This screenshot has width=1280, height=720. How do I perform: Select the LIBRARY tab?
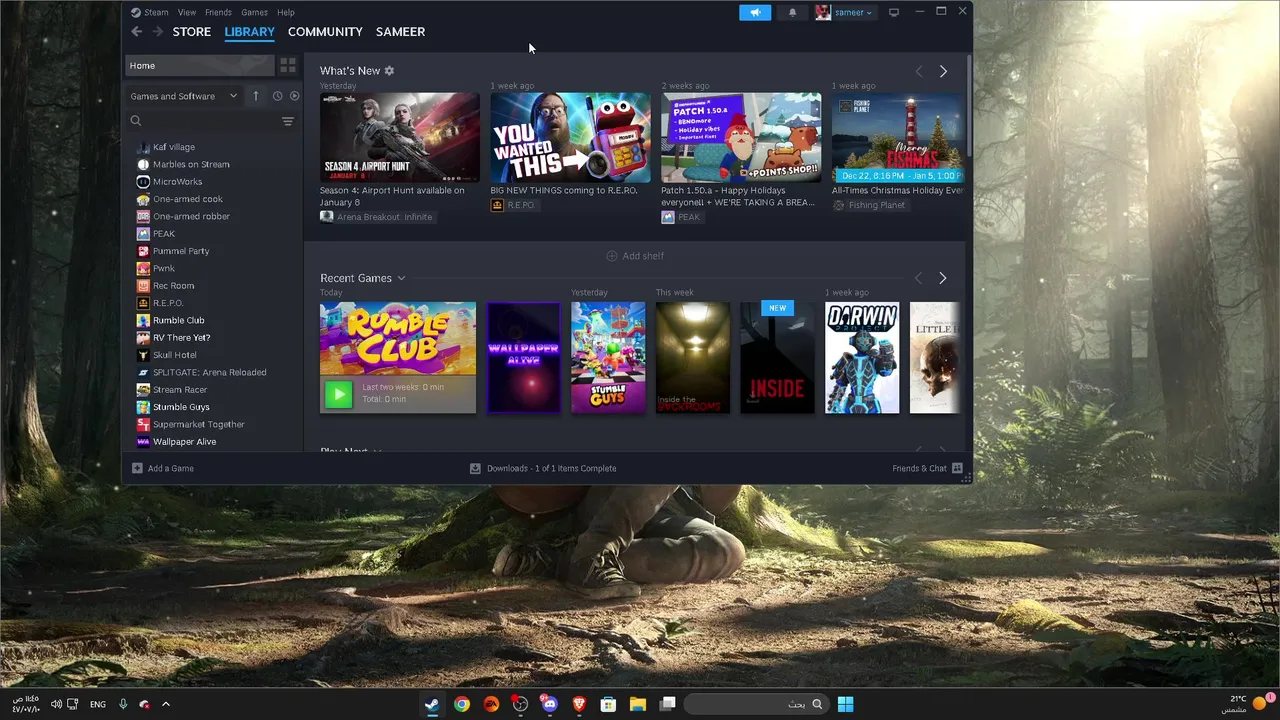(x=249, y=31)
